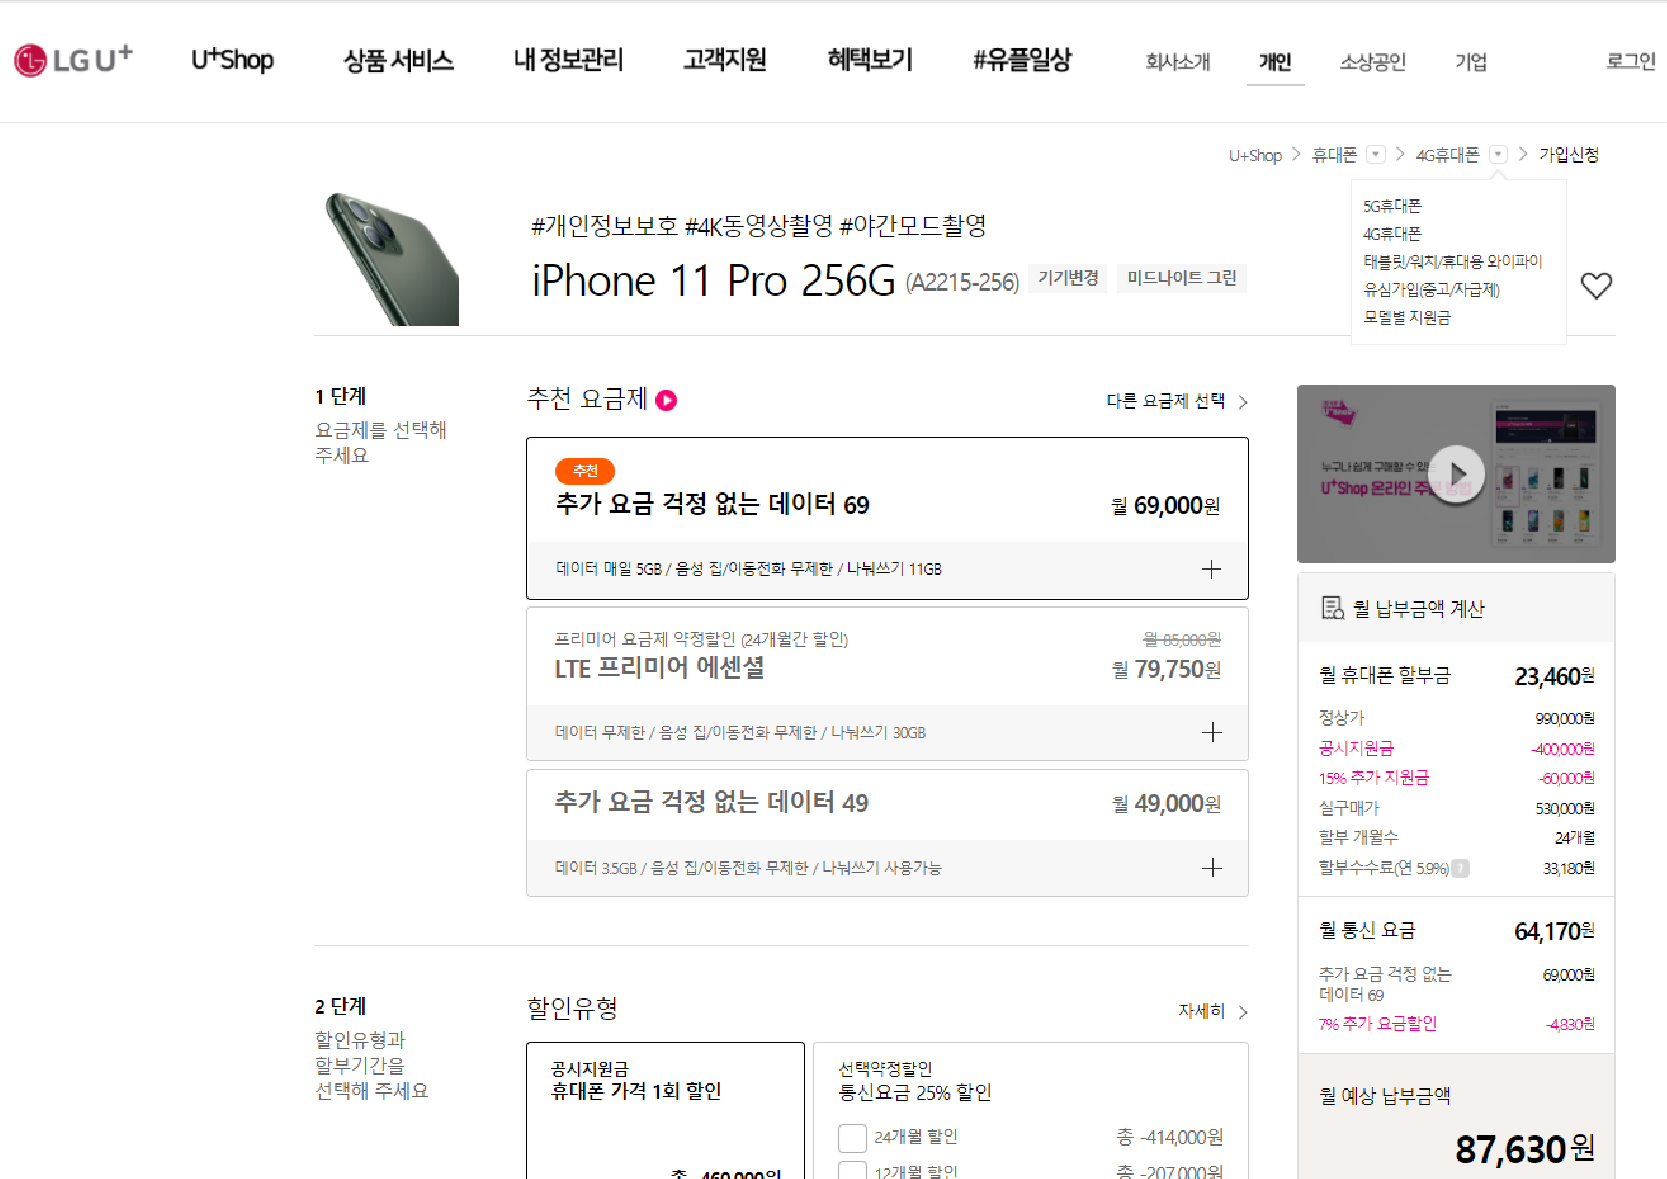Click the iPhone 11 Pro product image
This screenshot has height=1179, width=1667.
click(391, 259)
